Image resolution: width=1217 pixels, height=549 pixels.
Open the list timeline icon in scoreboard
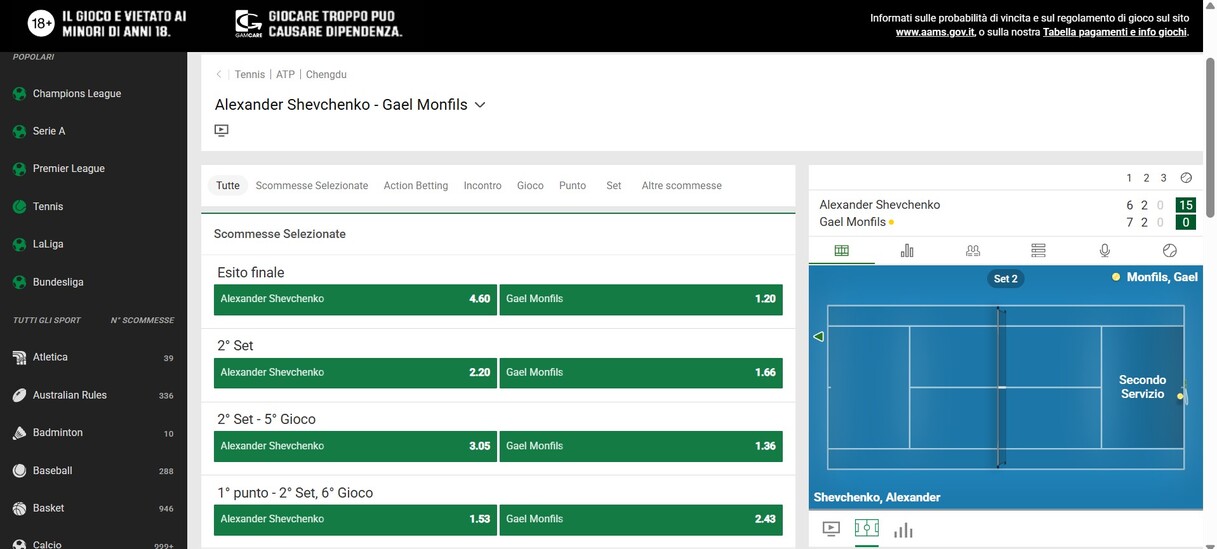[x=1038, y=251]
